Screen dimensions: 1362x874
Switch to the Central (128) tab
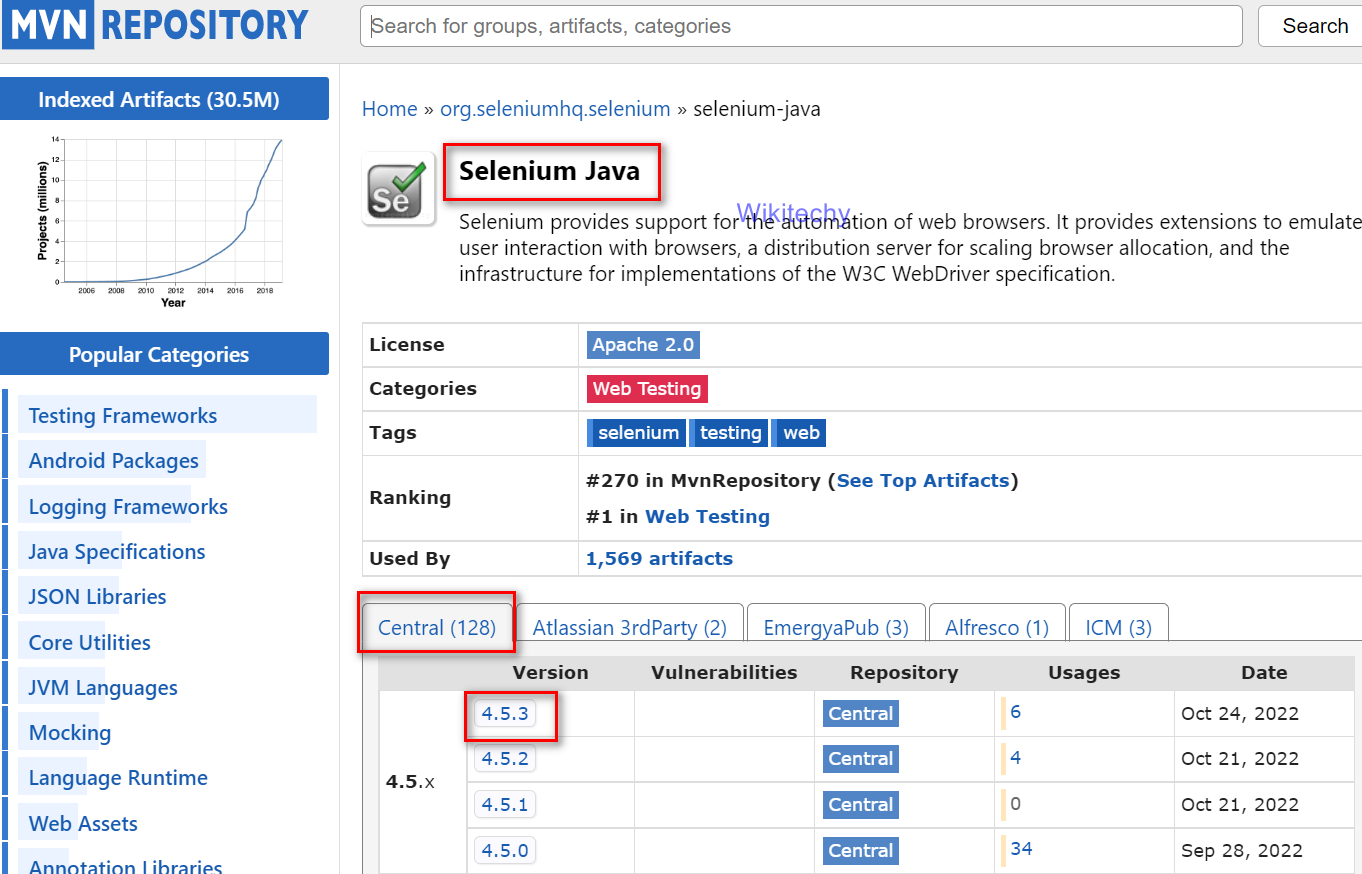tap(437, 627)
